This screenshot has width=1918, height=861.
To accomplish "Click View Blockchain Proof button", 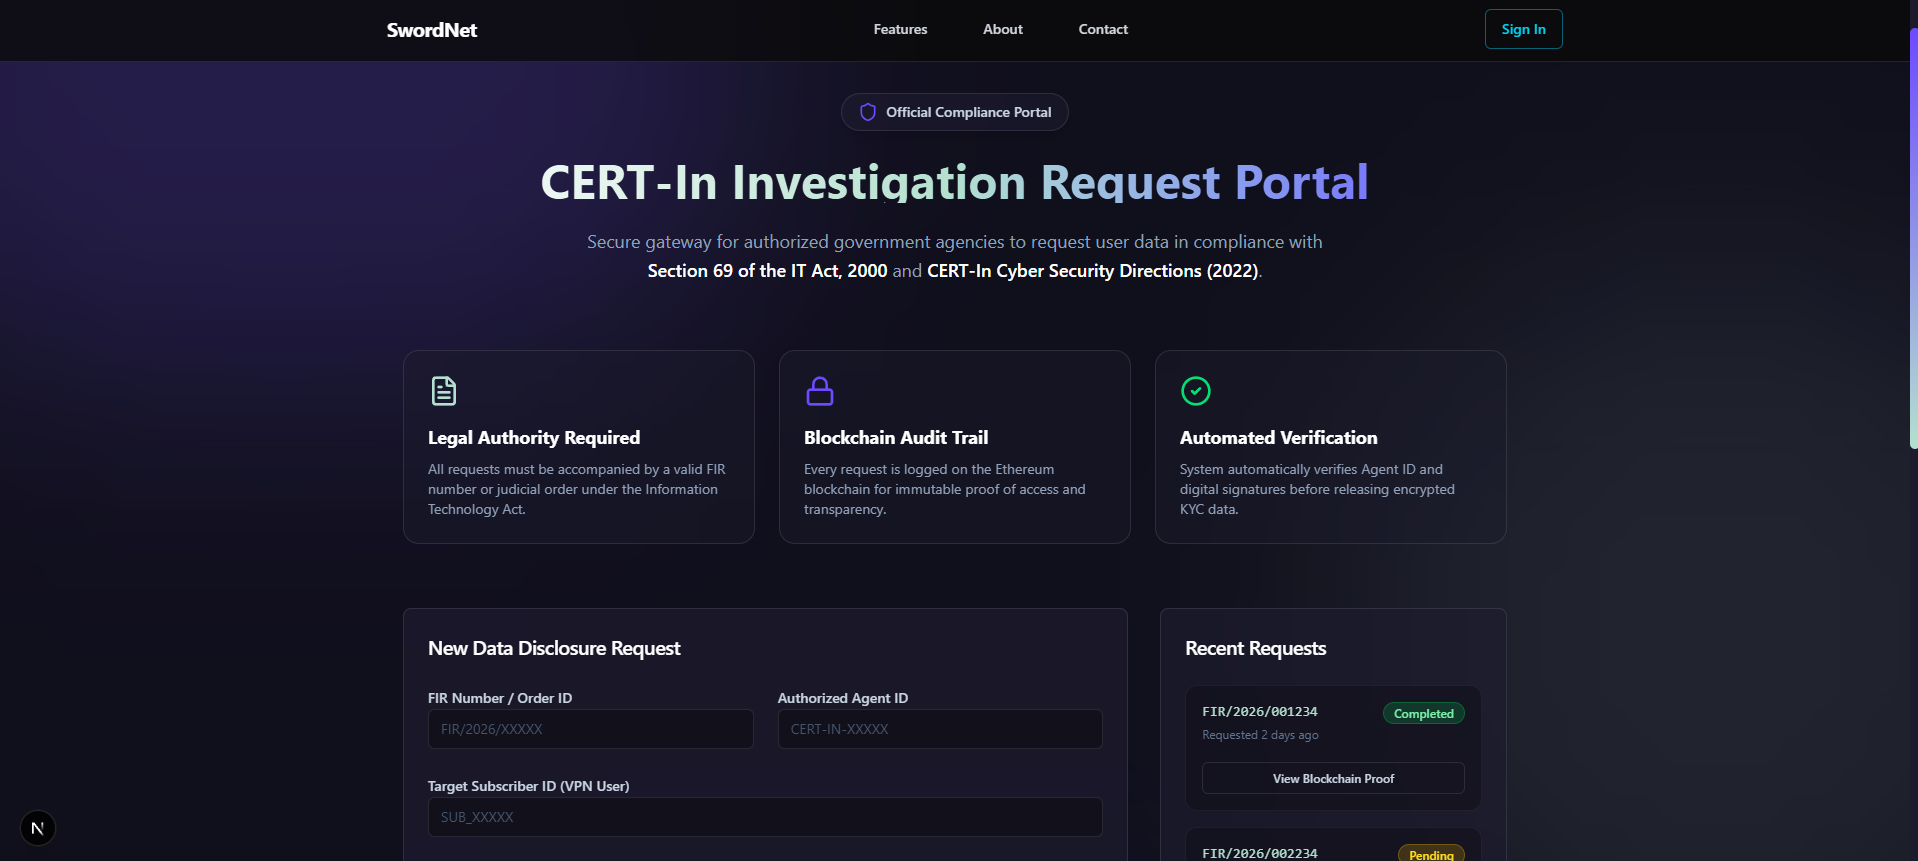I will [1332, 778].
